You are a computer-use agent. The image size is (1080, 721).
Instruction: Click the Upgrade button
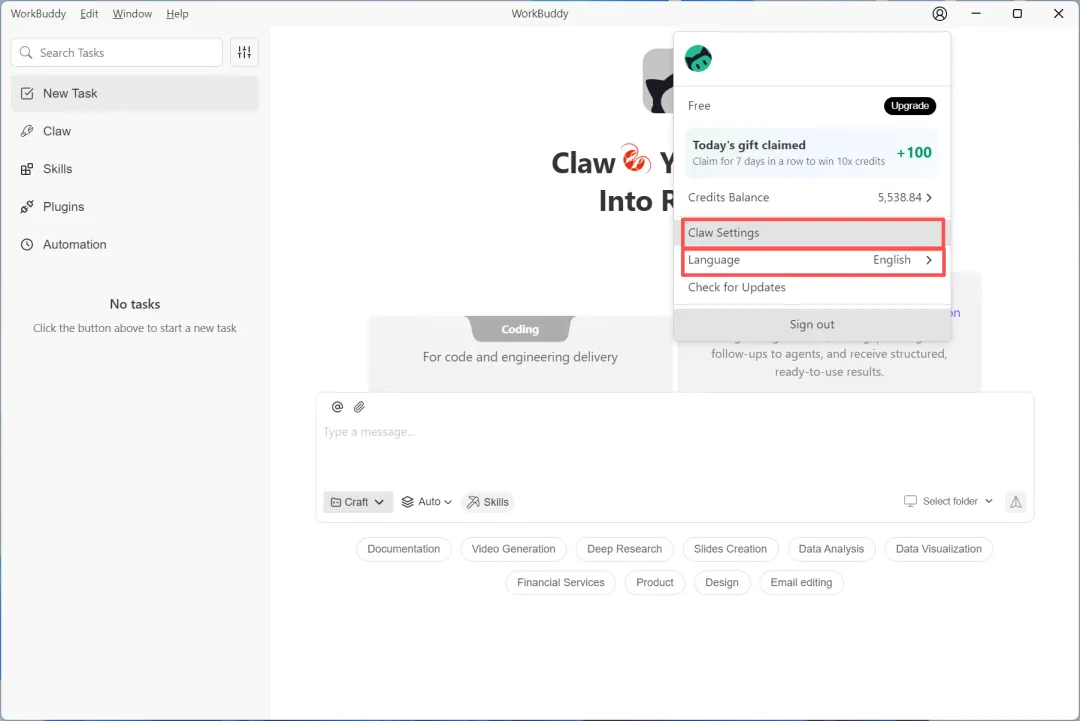click(910, 106)
